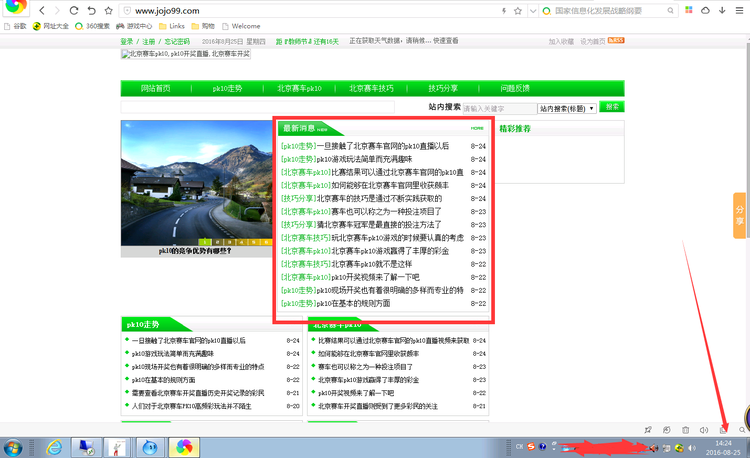Open the 网址大全 bookmark

pyautogui.click(x=51, y=26)
